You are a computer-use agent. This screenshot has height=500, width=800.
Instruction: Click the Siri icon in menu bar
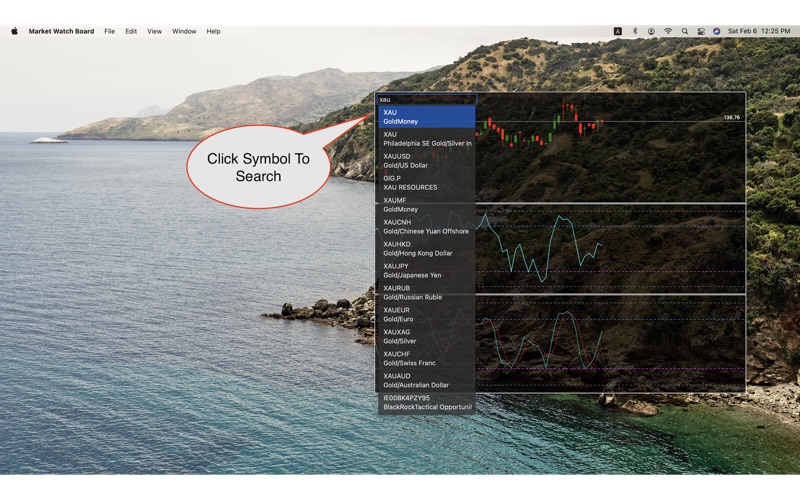coord(716,31)
